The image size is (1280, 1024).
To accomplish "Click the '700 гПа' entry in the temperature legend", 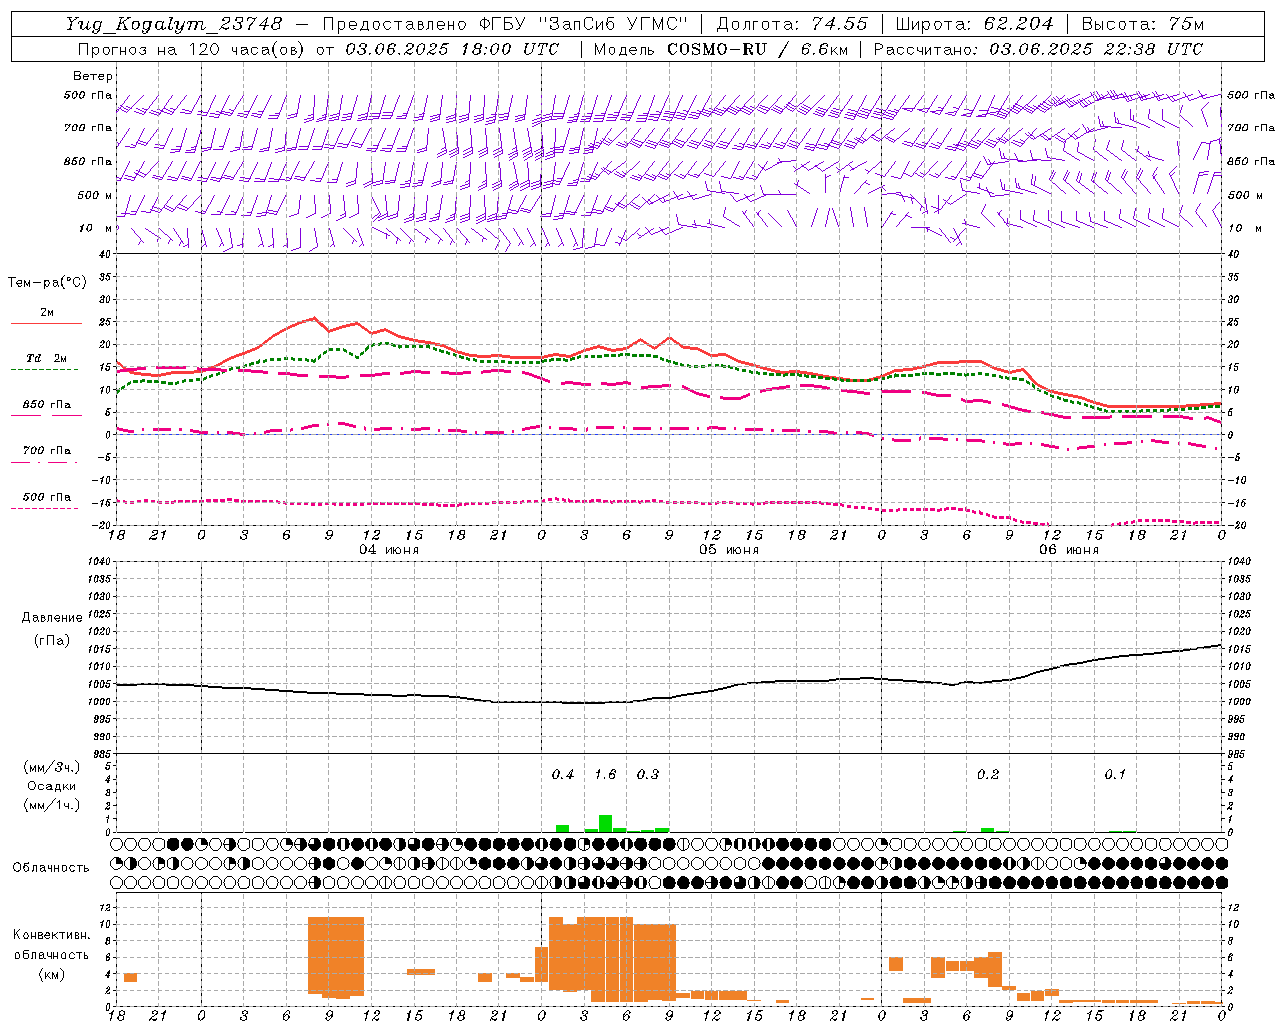I will (x=47, y=451).
